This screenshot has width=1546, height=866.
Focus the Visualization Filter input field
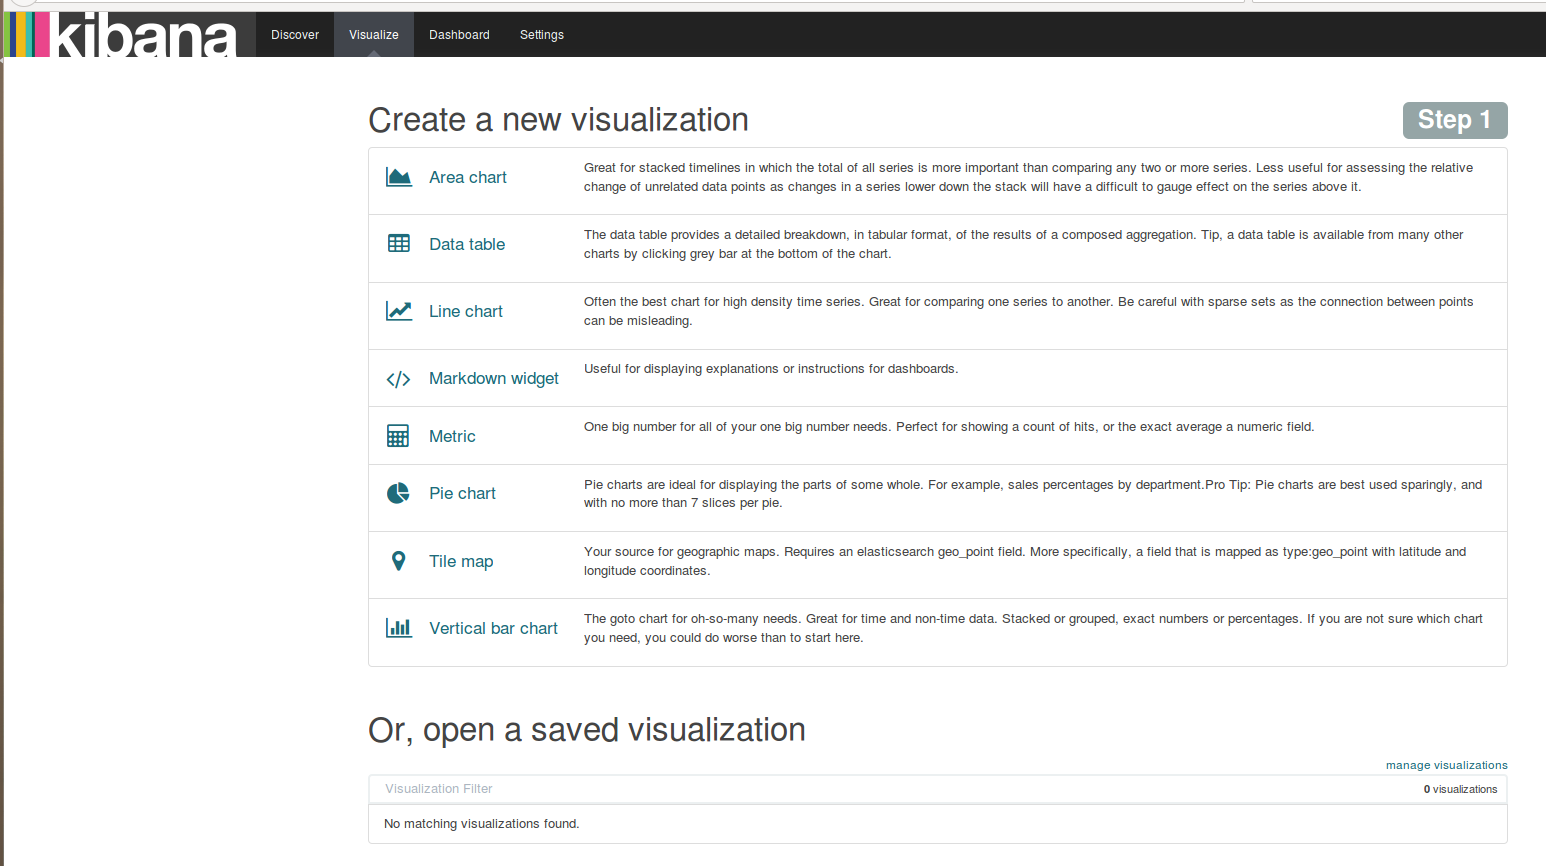[x=880, y=789]
